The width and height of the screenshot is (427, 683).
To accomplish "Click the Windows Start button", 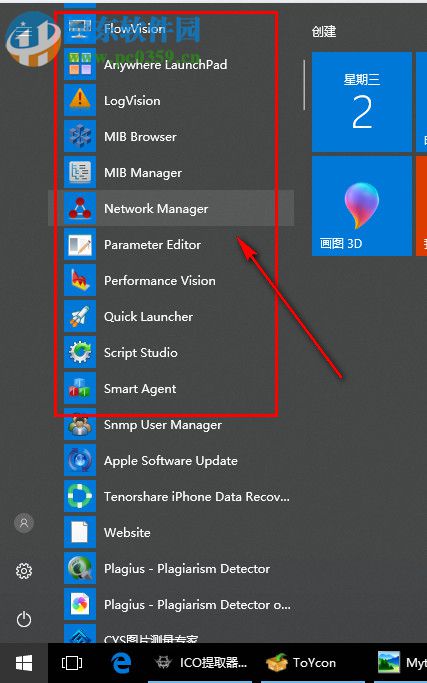I will click(24, 663).
